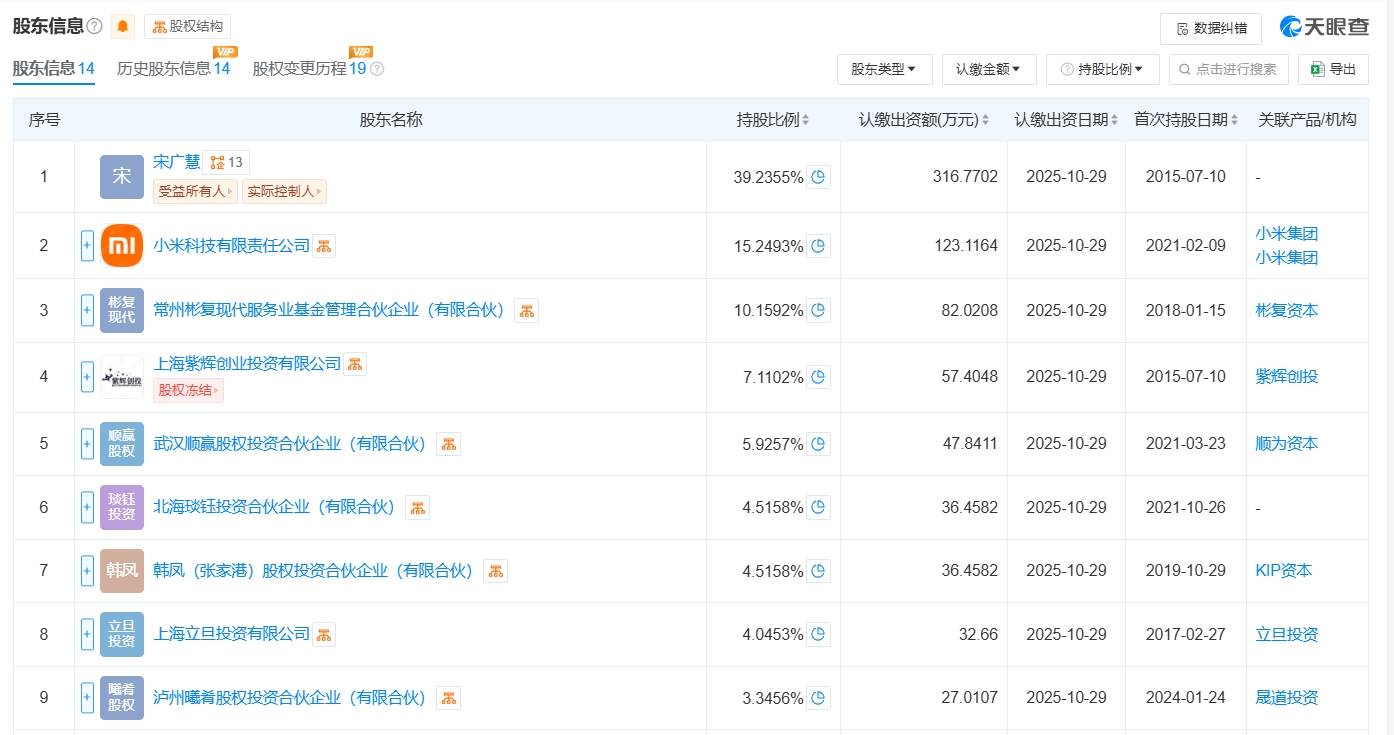The height and width of the screenshot is (735, 1394).
Task: Click pie chart icon in 北海琰钰 row
Action: 819,508
